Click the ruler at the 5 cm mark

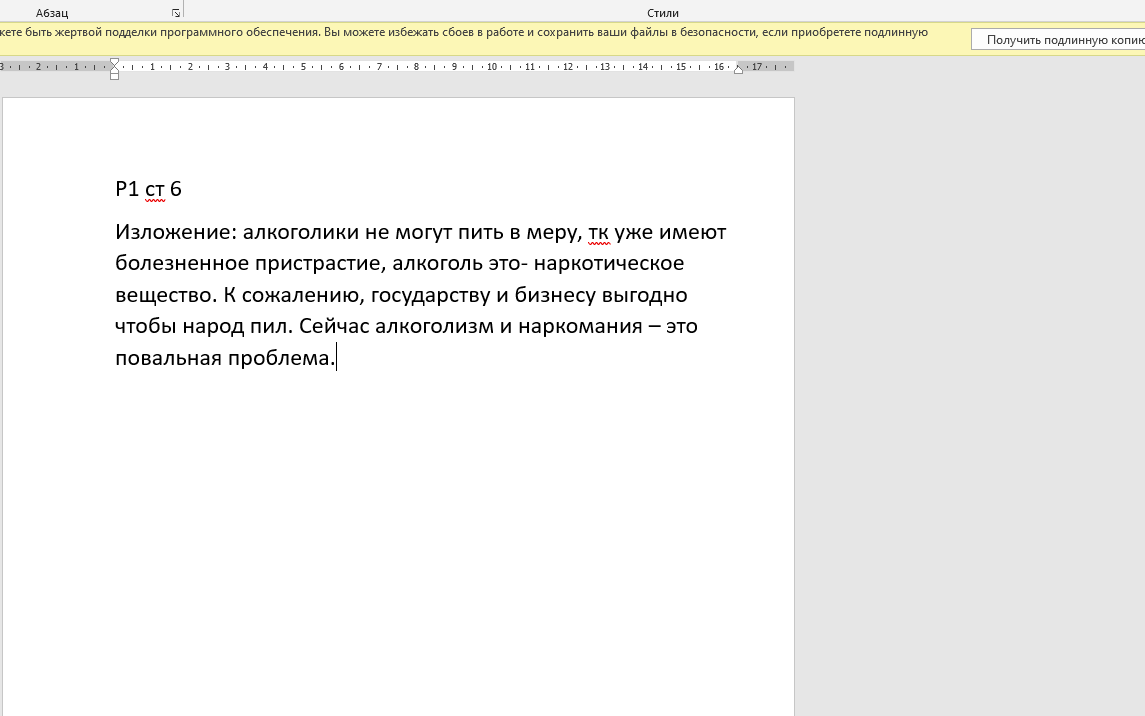click(x=303, y=67)
